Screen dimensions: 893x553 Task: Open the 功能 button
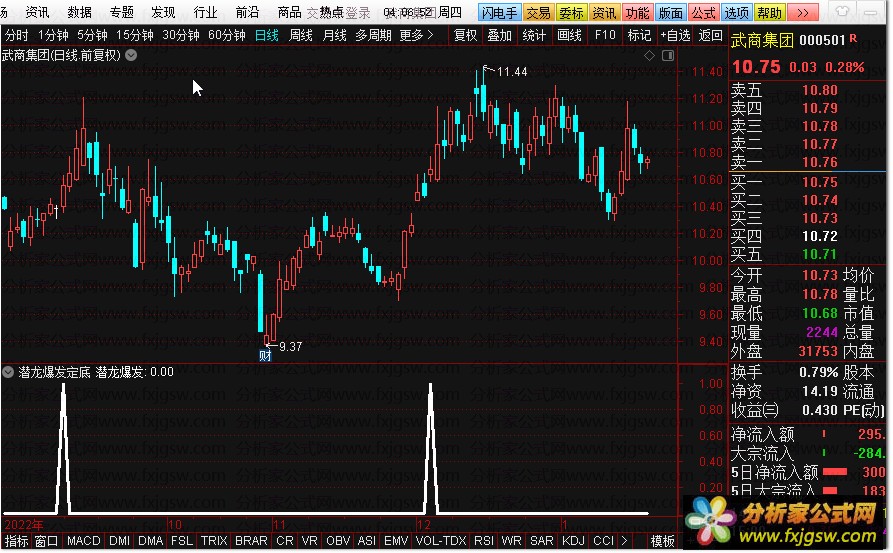click(x=637, y=13)
